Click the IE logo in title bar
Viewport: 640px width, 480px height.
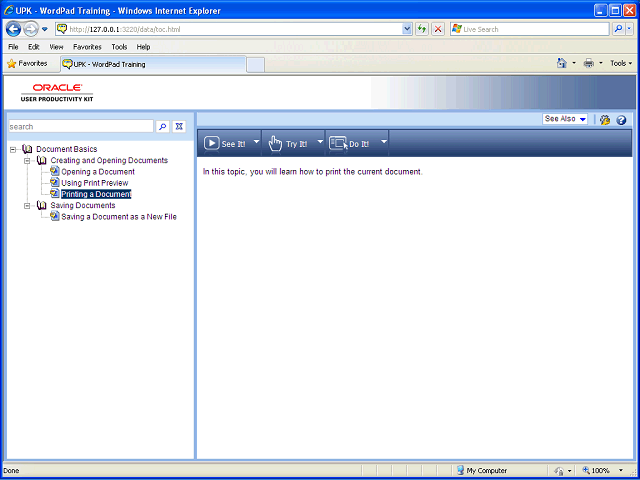[9, 11]
